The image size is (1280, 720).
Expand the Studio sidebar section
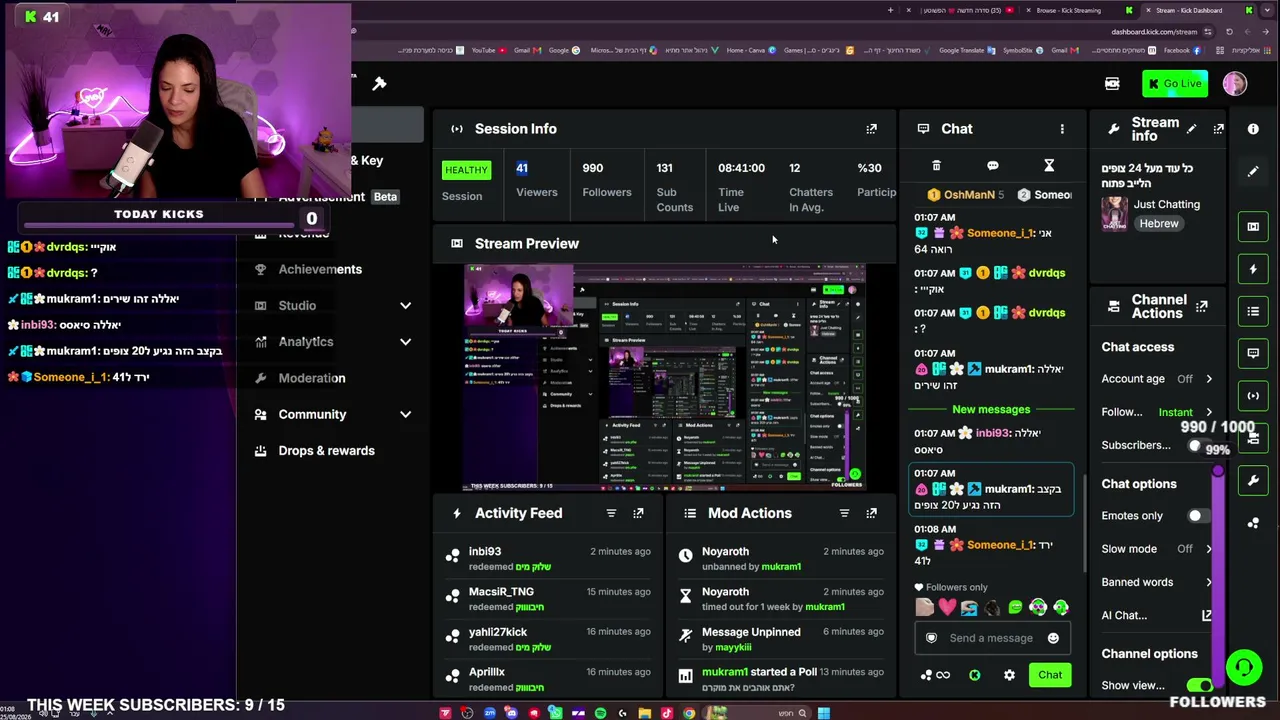click(405, 306)
